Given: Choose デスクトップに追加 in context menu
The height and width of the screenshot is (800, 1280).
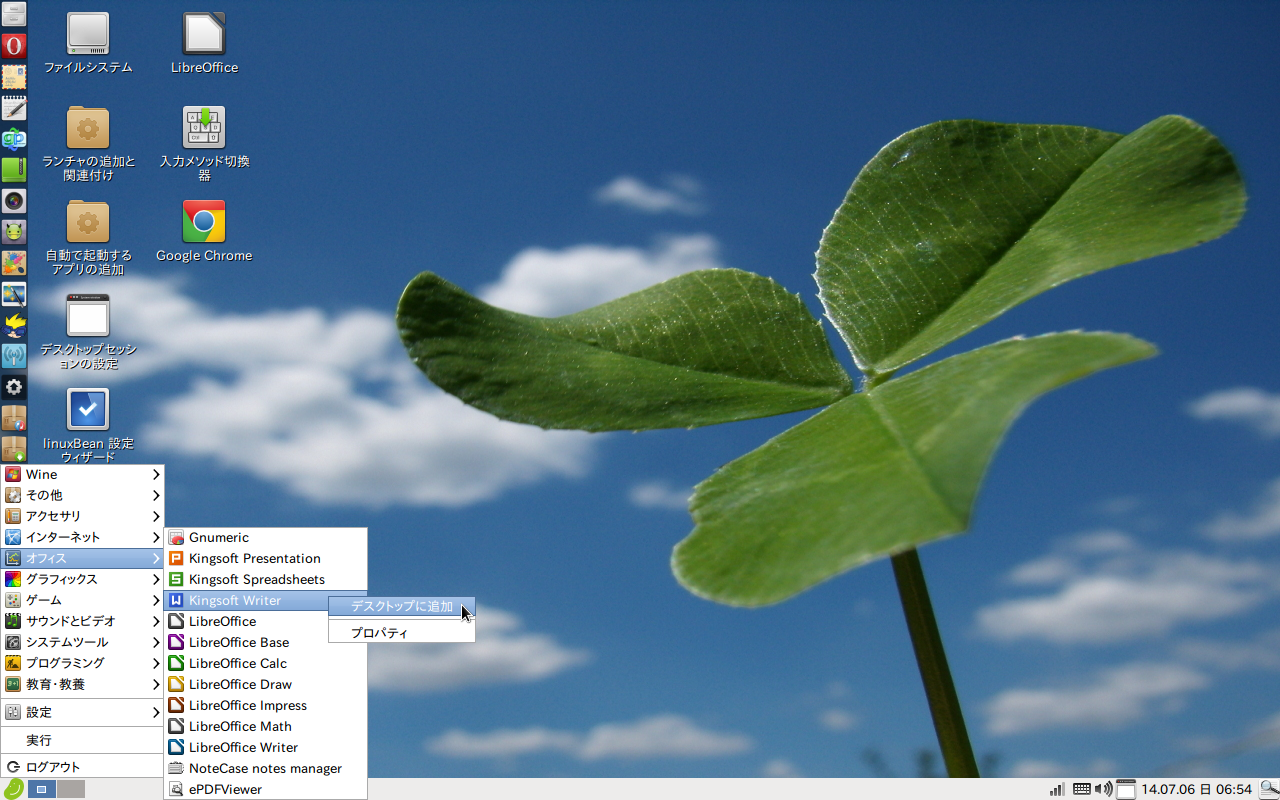Looking at the screenshot, I should point(402,606).
